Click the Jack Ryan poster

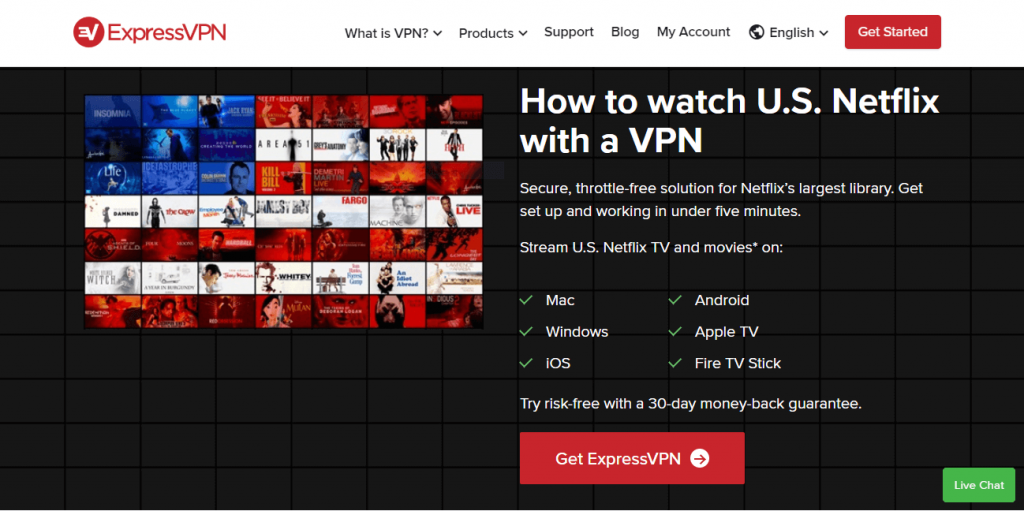(x=227, y=111)
